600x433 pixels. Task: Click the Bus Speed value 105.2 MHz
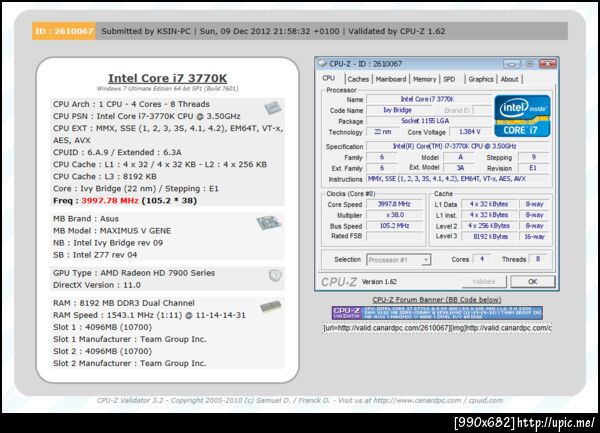[x=394, y=226]
